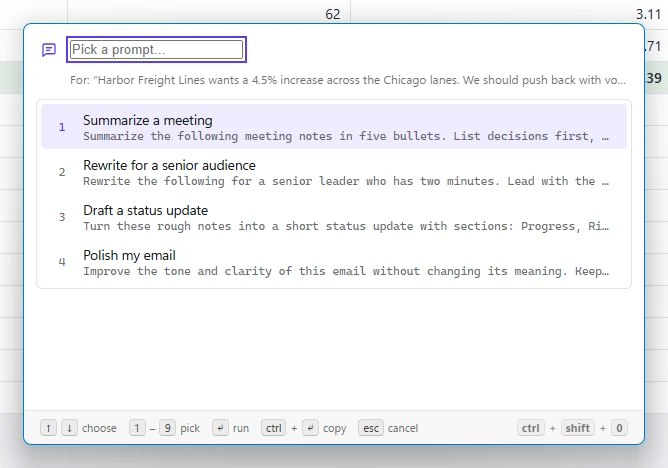Viewport: 668px width, 468px height.
Task: Click the "Turn these rough notes" description text
Action: (346, 227)
